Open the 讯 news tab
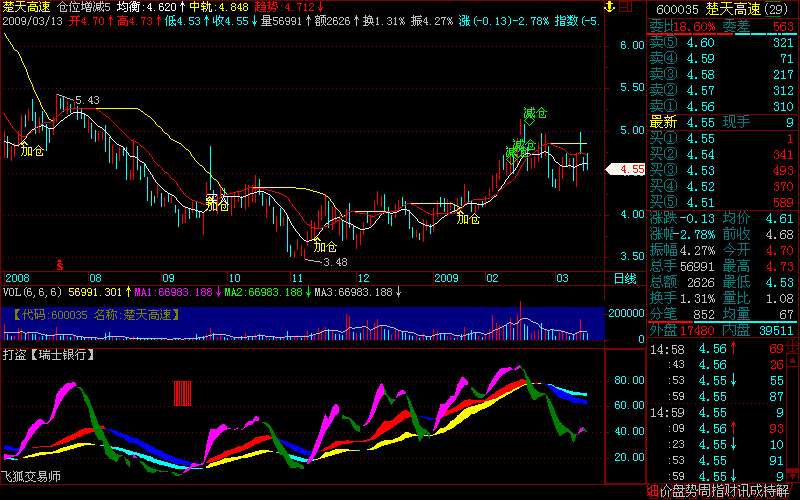Image resolution: width=800 pixels, height=500 pixels. pyautogui.click(x=742, y=491)
